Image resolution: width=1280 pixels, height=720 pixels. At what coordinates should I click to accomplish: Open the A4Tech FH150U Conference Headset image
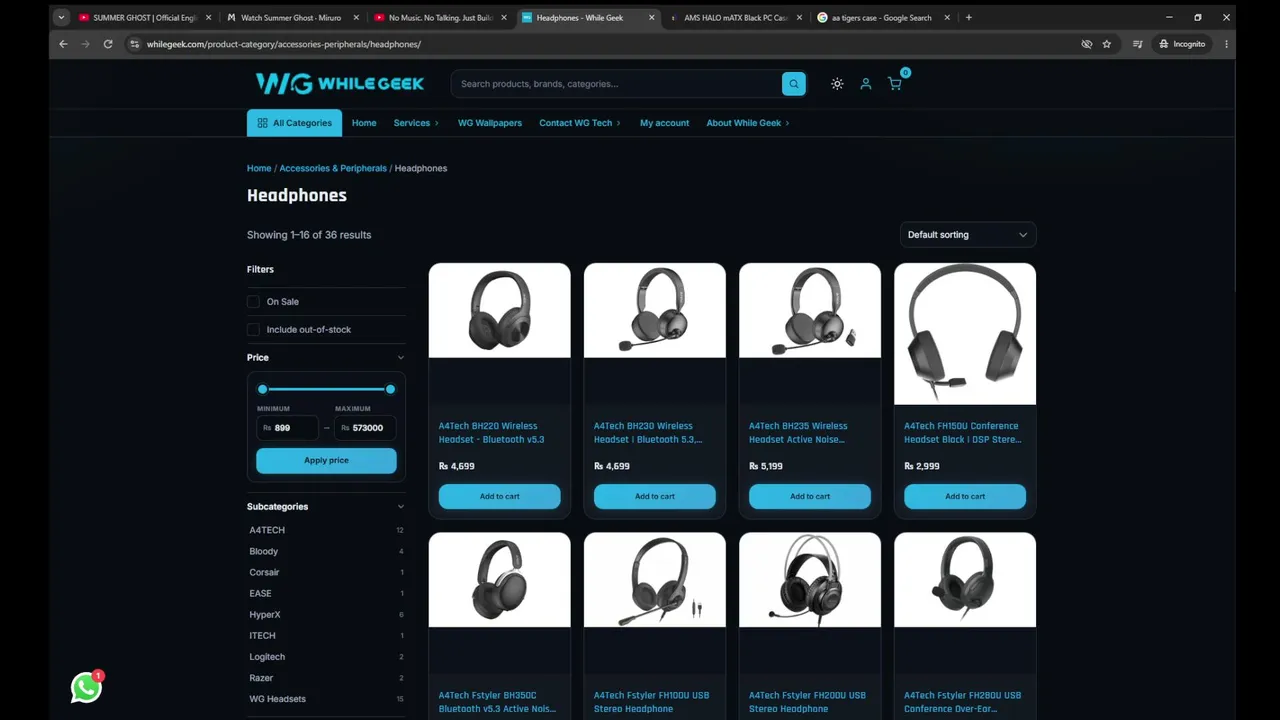pyautogui.click(x=965, y=334)
